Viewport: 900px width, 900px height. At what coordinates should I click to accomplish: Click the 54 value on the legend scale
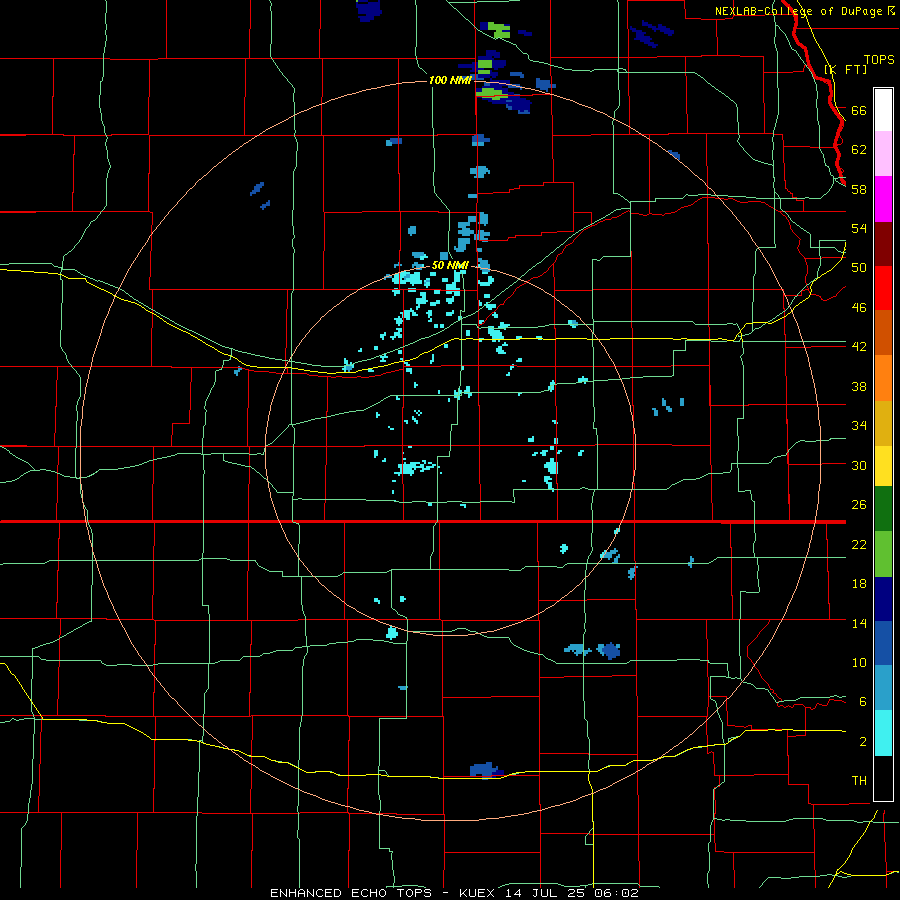(859, 228)
